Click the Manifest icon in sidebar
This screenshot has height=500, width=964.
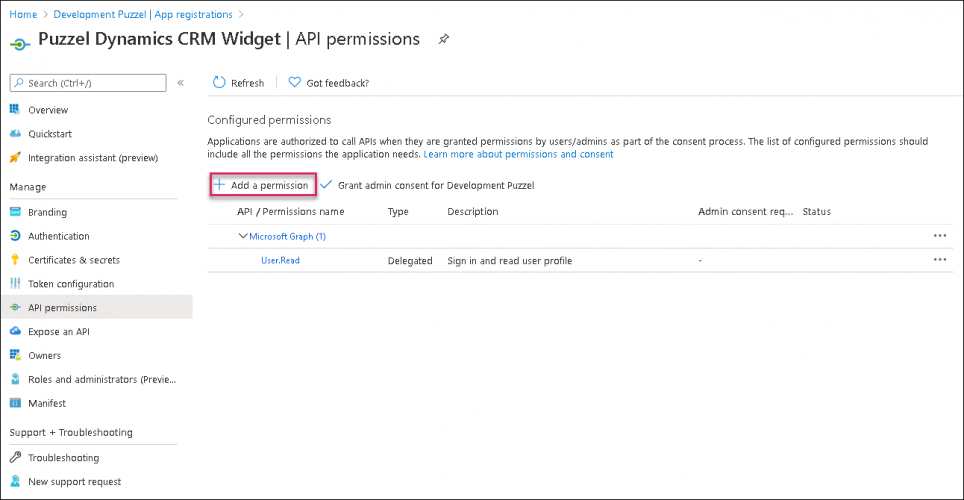[16, 403]
